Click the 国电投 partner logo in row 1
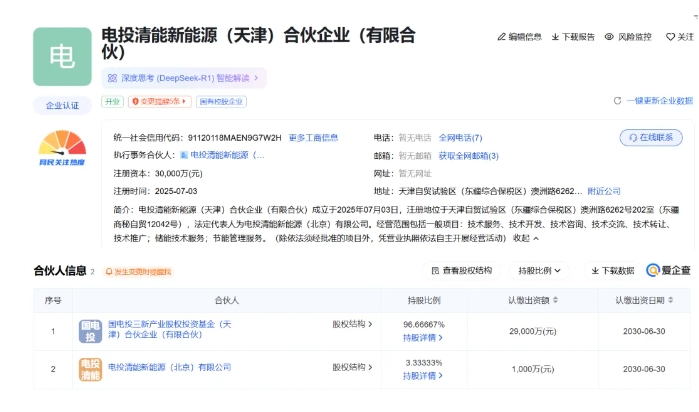 pos(91,331)
